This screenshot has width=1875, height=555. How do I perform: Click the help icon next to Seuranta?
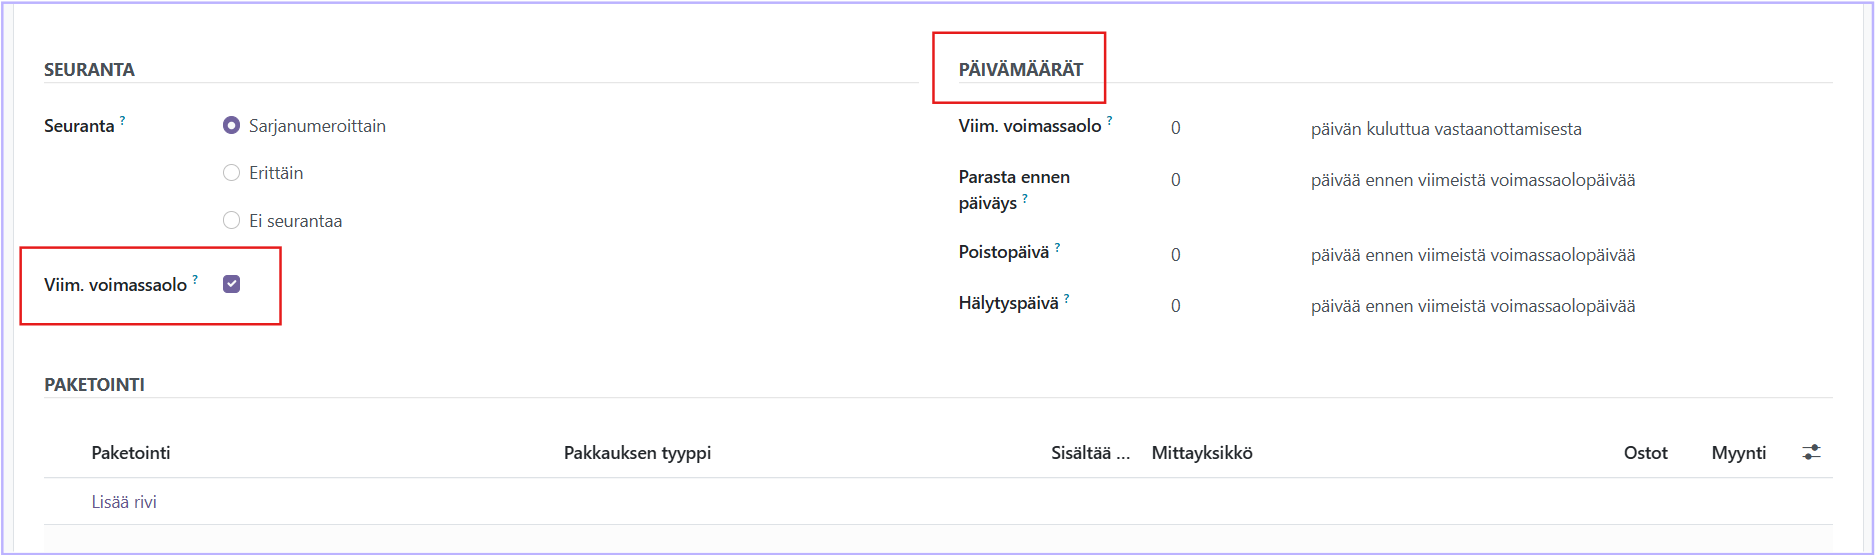(x=123, y=120)
